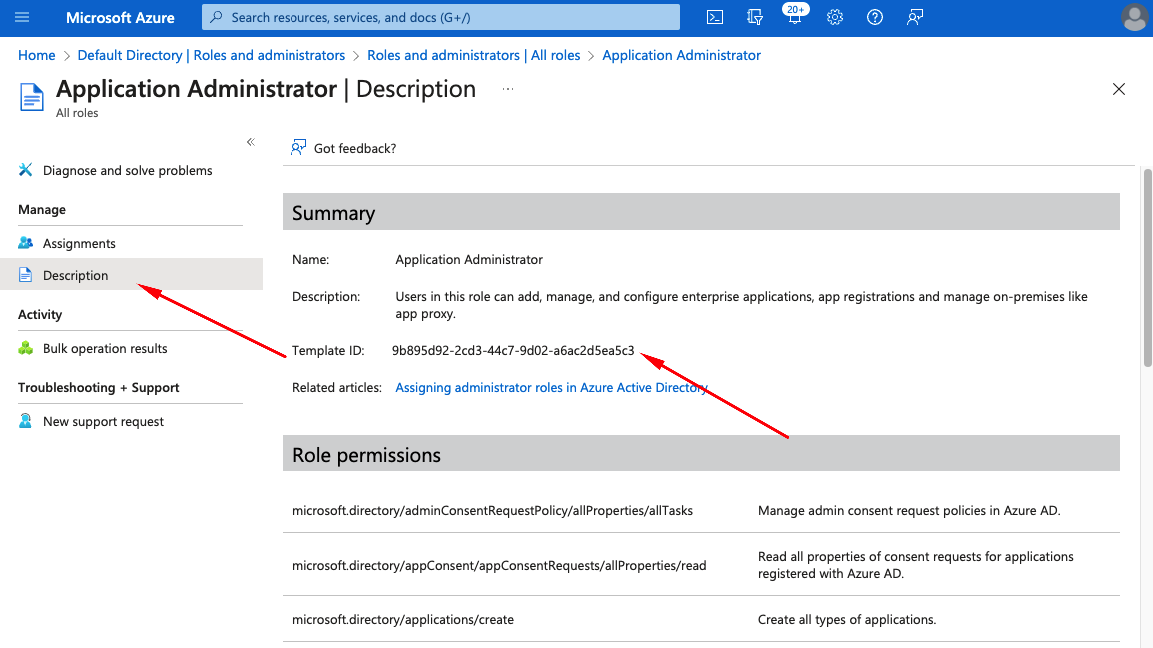
Task: Select the Template ID value 9b895d92-2cd3-44c7-9d02-a6ac2d5ea5c3
Action: point(513,350)
